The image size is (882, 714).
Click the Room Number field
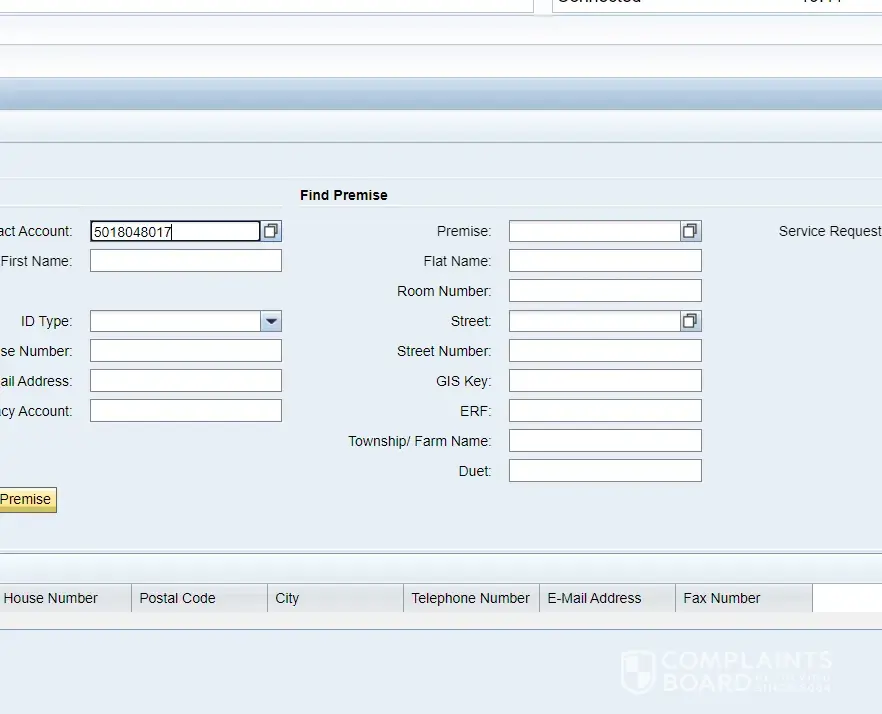click(x=605, y=291)
